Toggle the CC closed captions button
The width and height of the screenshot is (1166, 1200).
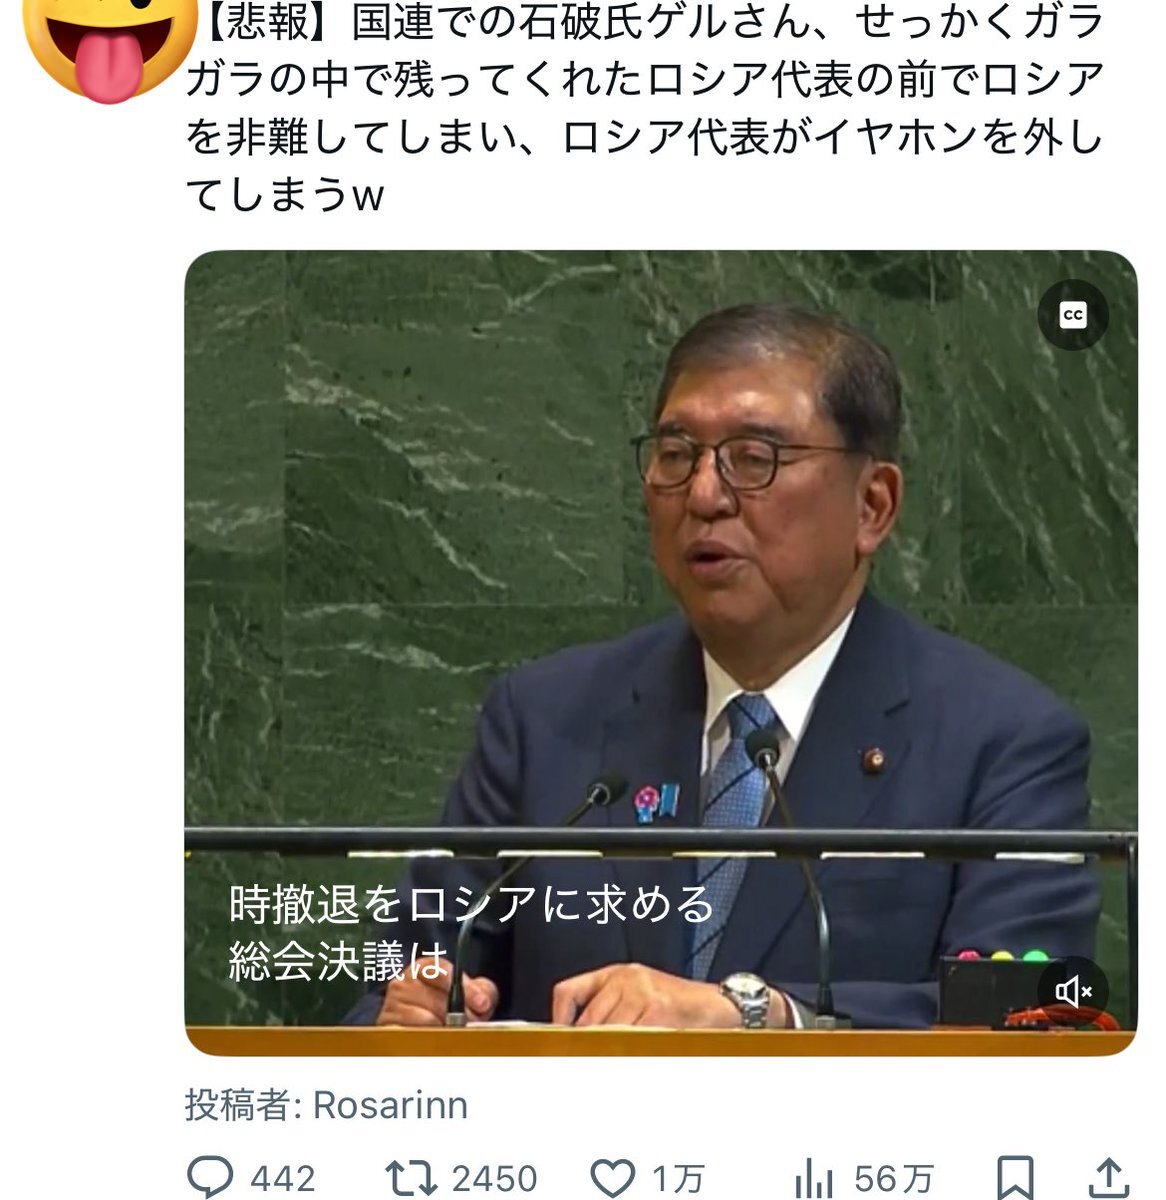(1072, 315)
